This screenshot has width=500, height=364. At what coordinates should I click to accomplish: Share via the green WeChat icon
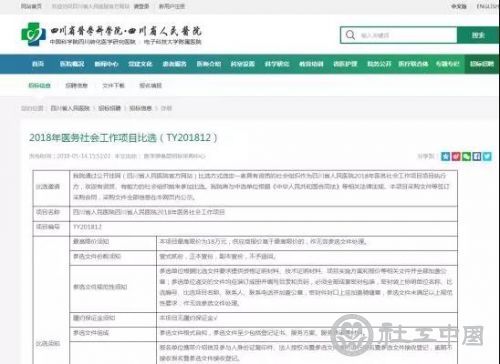[466, 156]
